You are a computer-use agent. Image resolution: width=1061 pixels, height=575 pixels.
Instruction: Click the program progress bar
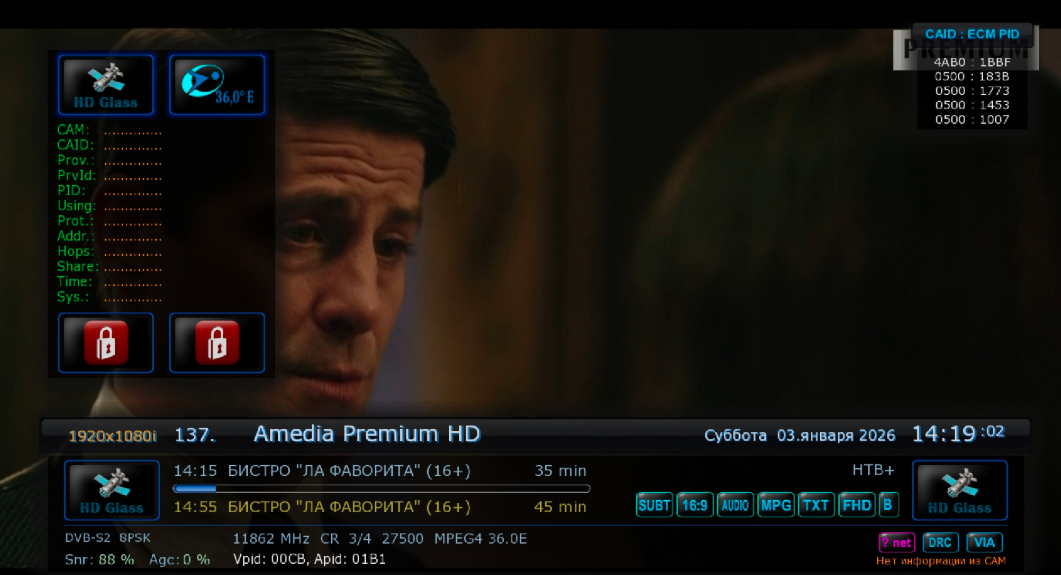pyautogui.click(x=382, y=488)
